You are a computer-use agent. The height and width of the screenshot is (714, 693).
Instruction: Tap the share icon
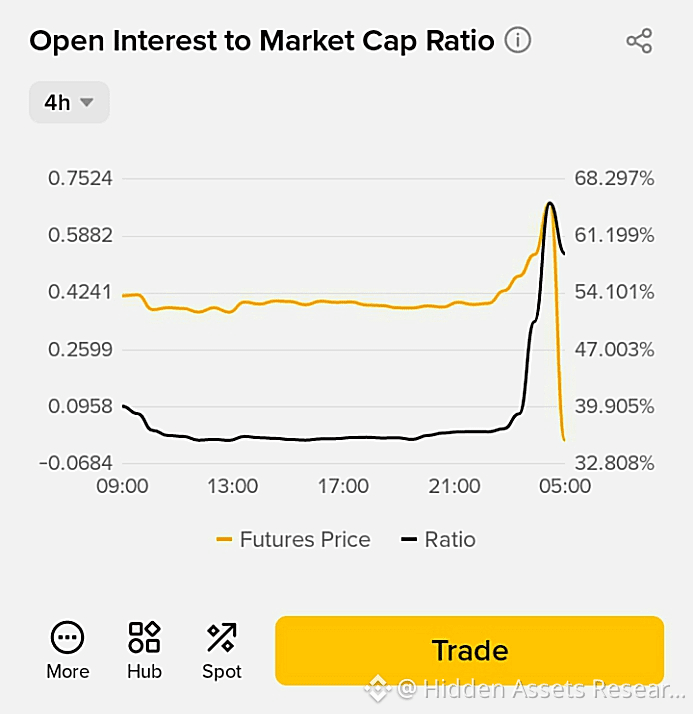point(639,41)
